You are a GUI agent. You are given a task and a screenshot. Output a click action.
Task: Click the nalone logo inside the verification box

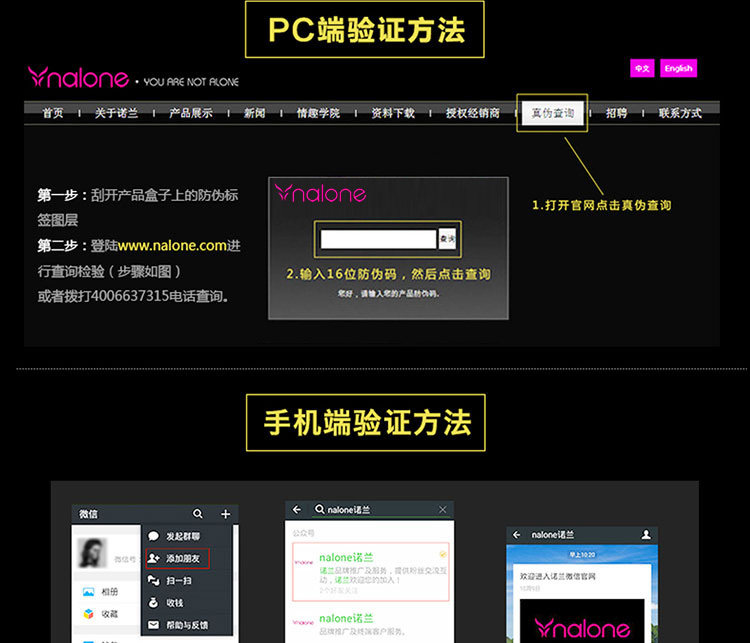point(321,193)
